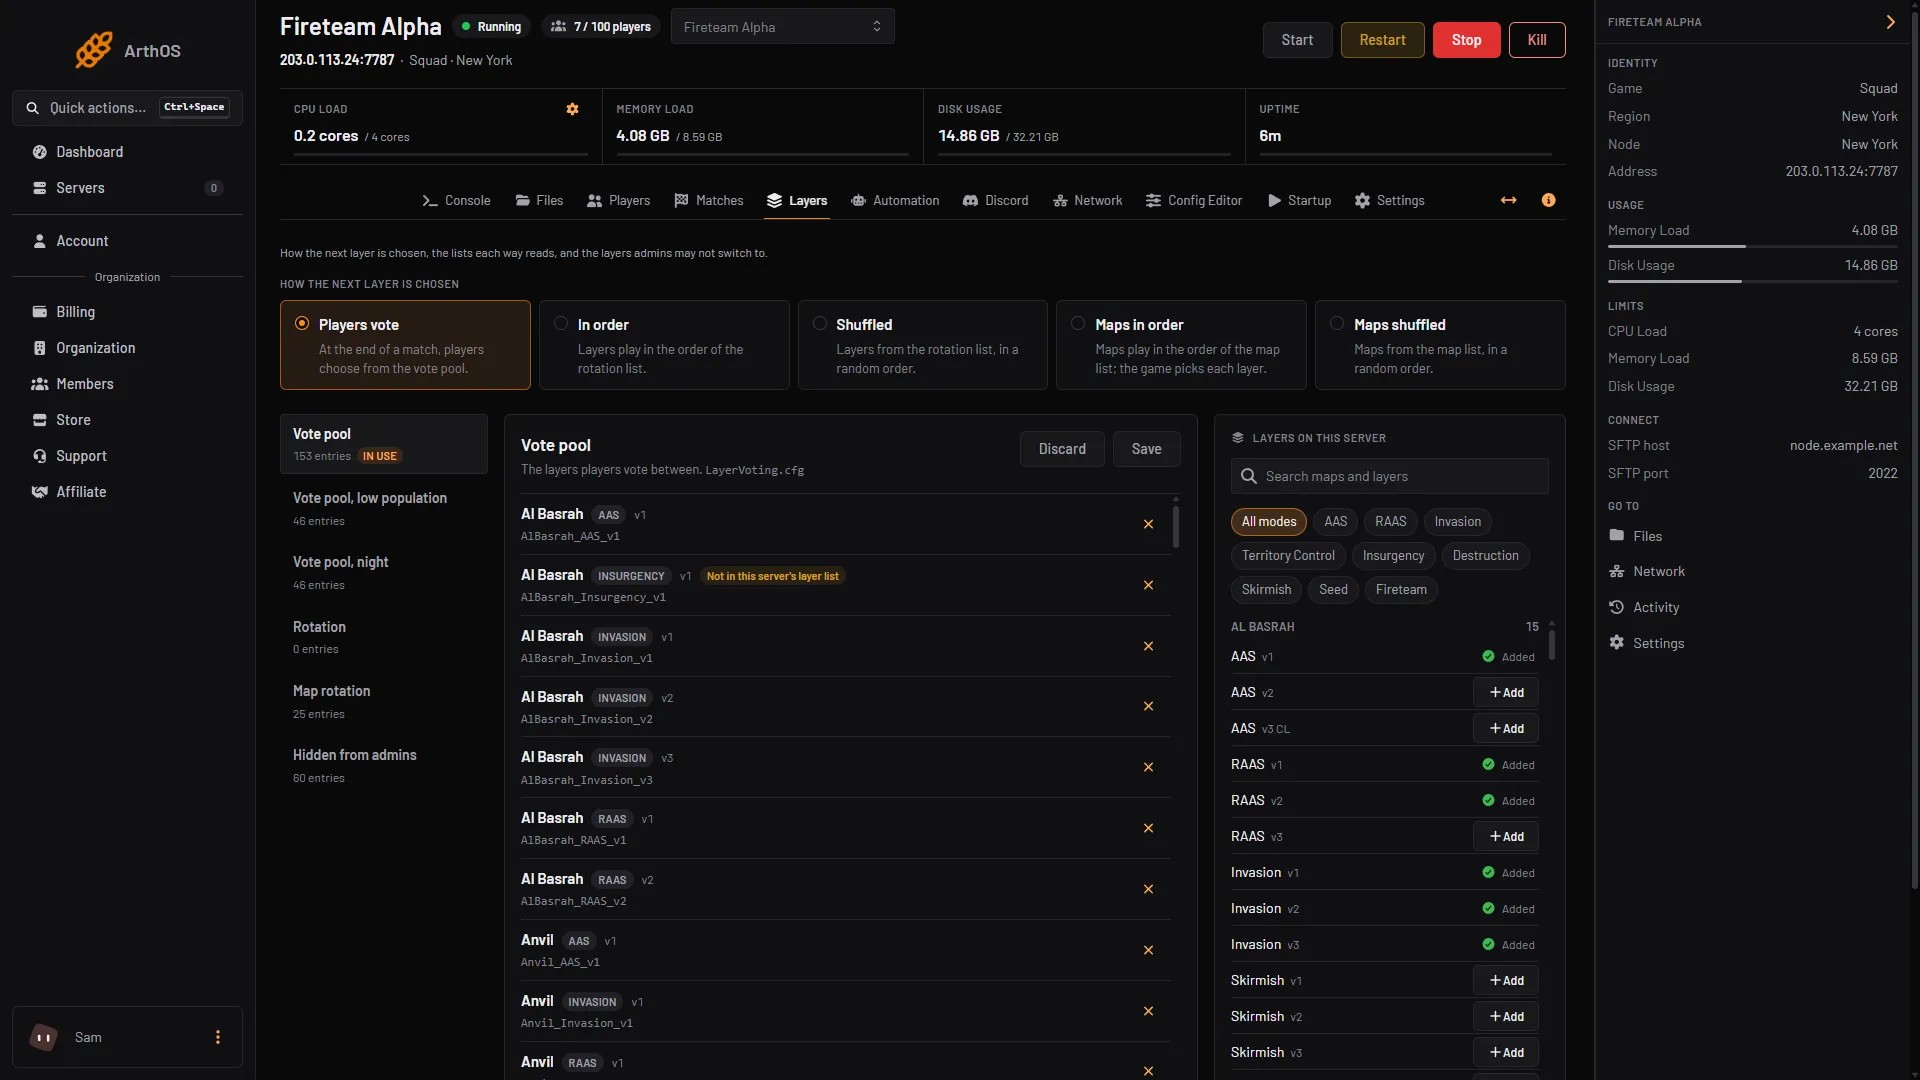Open the Affiliate sidebar item

point(127,492)
